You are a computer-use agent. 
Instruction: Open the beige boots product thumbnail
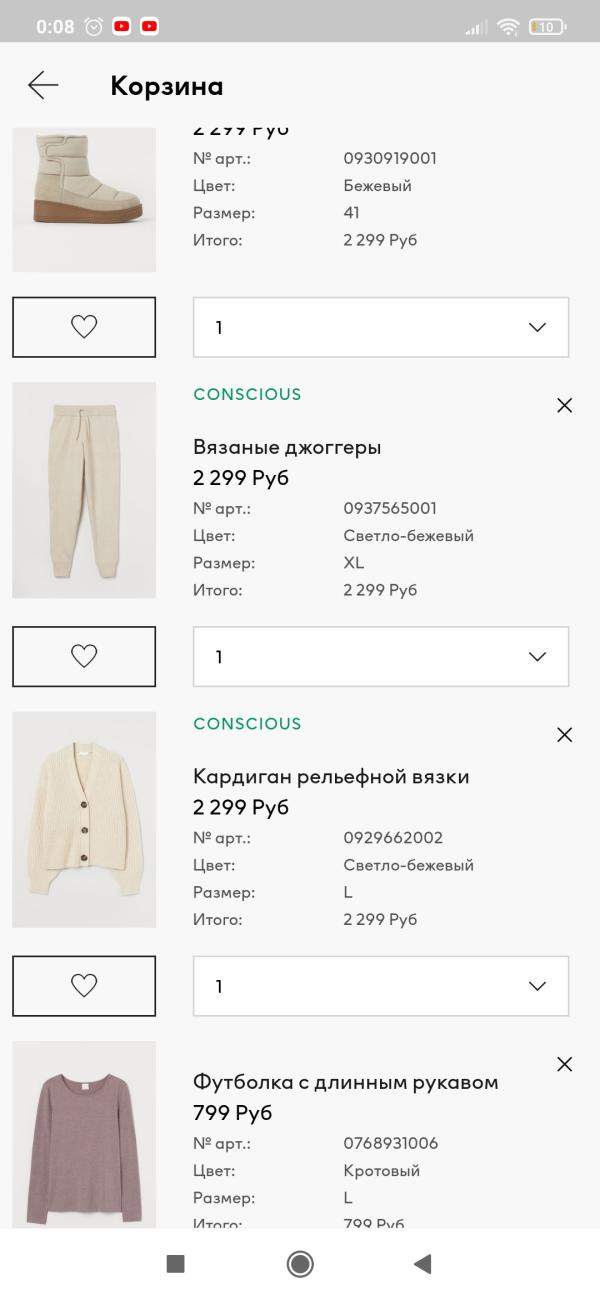84,199
